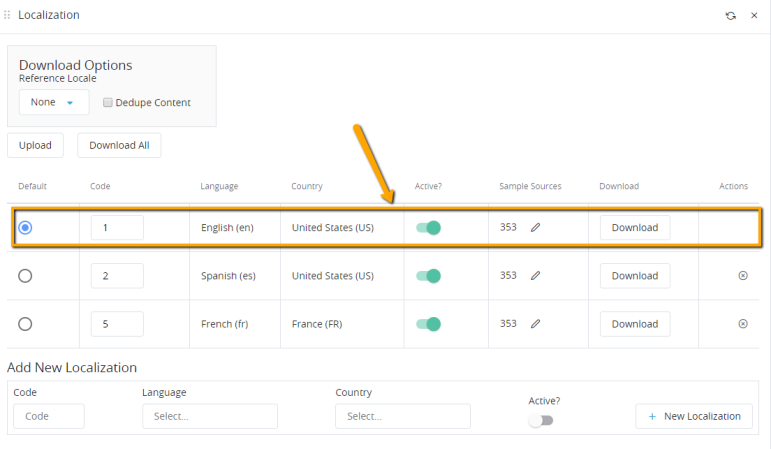Delete the French (fr) localization
This screenshot has width=771, height=449.
[743, 324]
